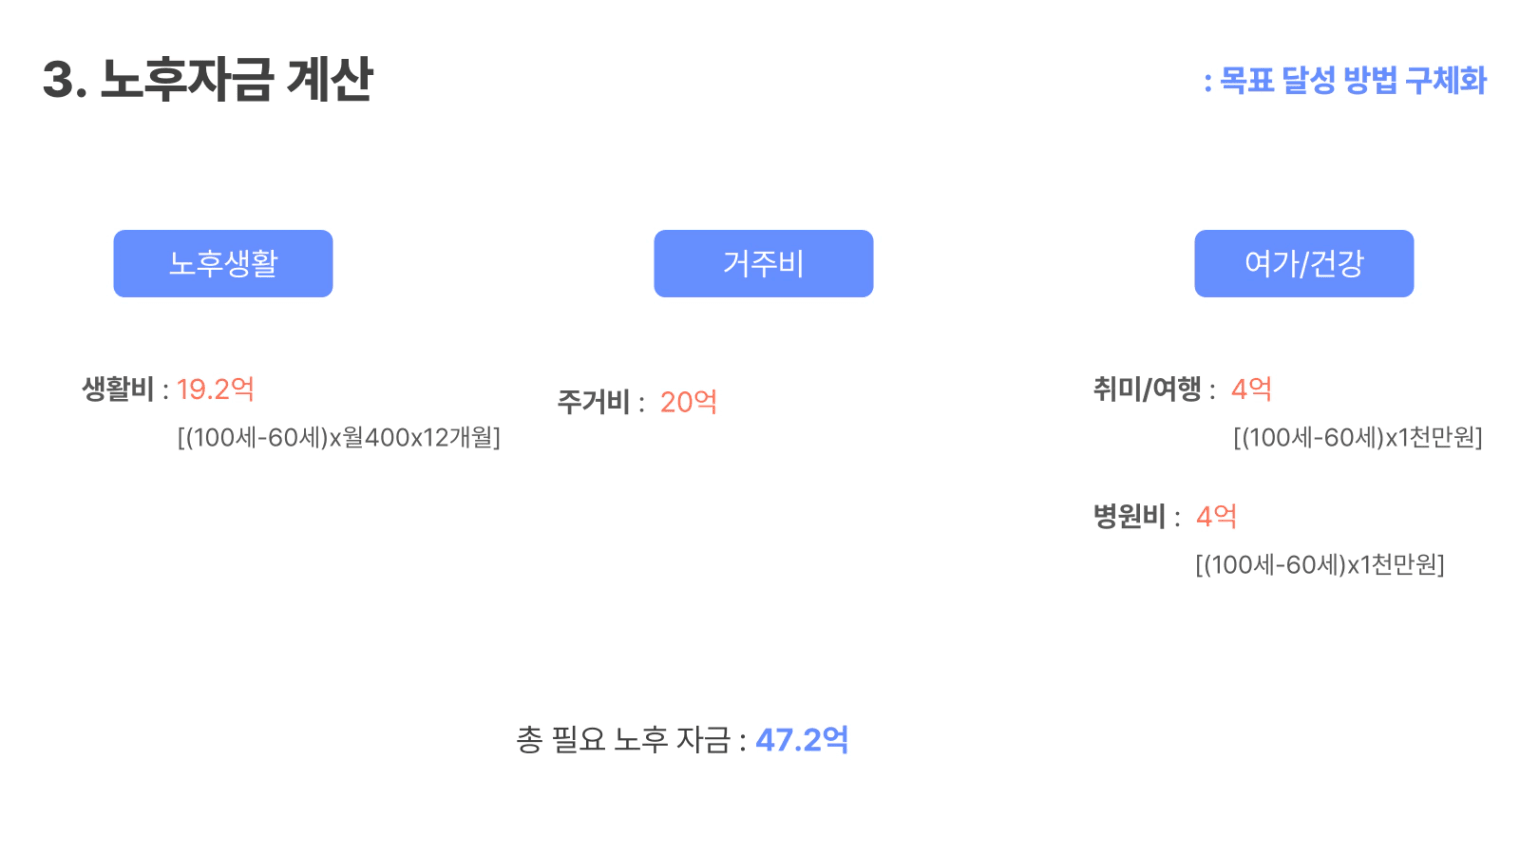Select the orange 20억 amount
Viewport: 1520px width, 855px height.
688,402
